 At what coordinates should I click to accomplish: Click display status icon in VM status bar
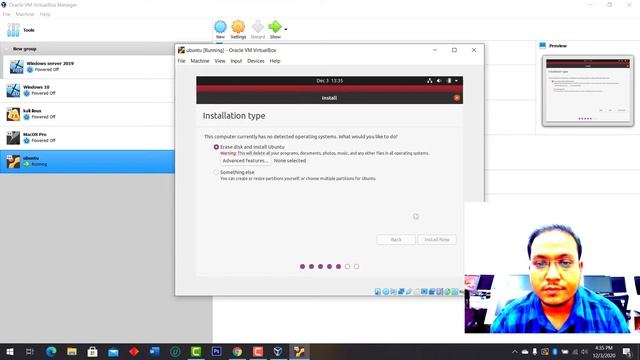pos(424,291)
